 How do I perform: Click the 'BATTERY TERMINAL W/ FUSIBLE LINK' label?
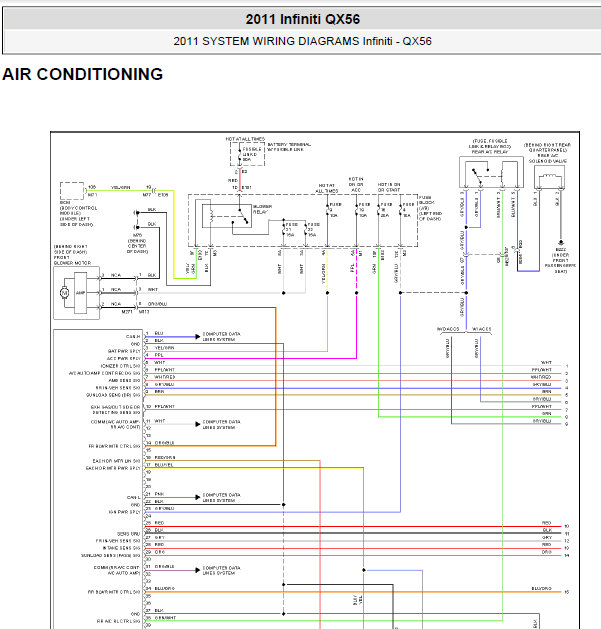coord(289,147)
